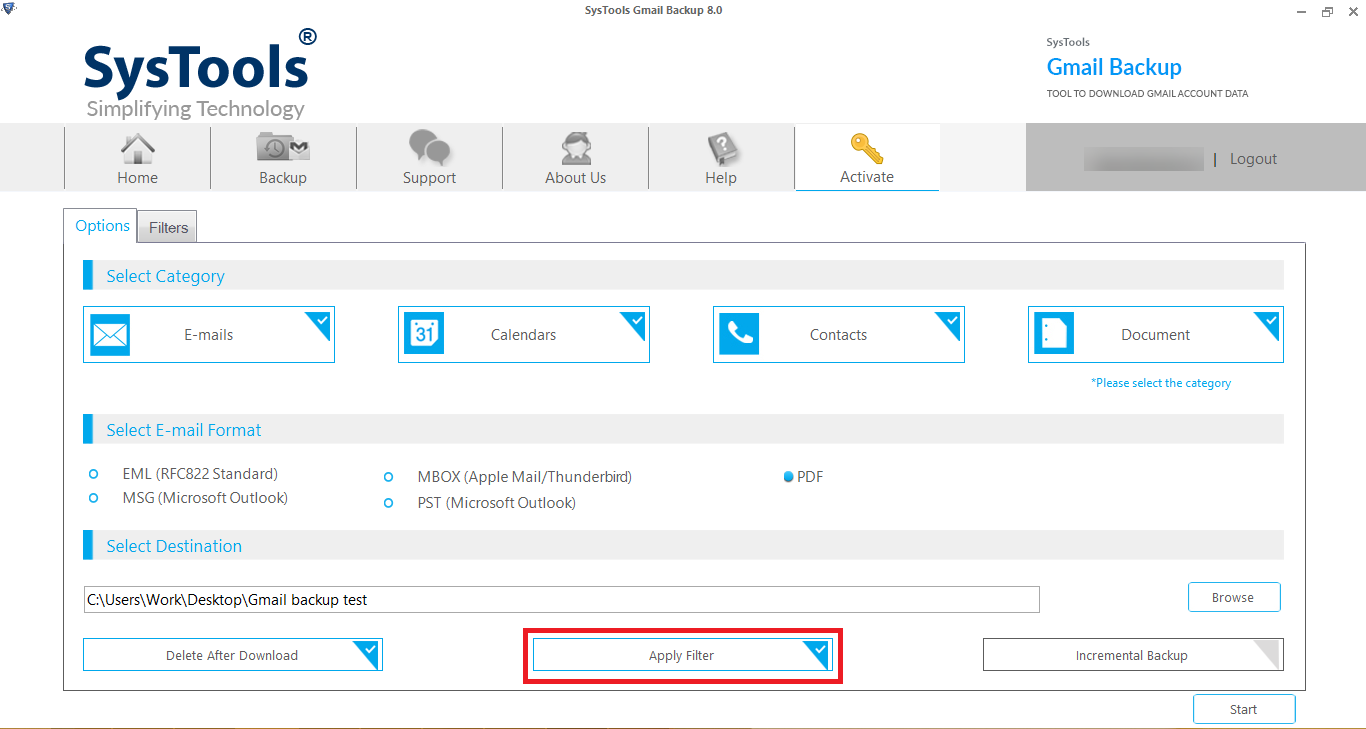Open the Home toolbar section
The height and width of the screenshot is (729, 1366).
(x=137, y=158)
